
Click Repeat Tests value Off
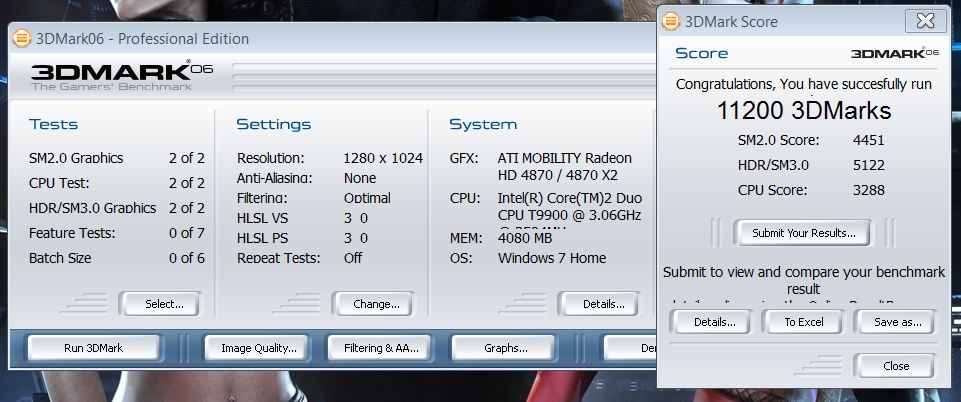point(352,258)
